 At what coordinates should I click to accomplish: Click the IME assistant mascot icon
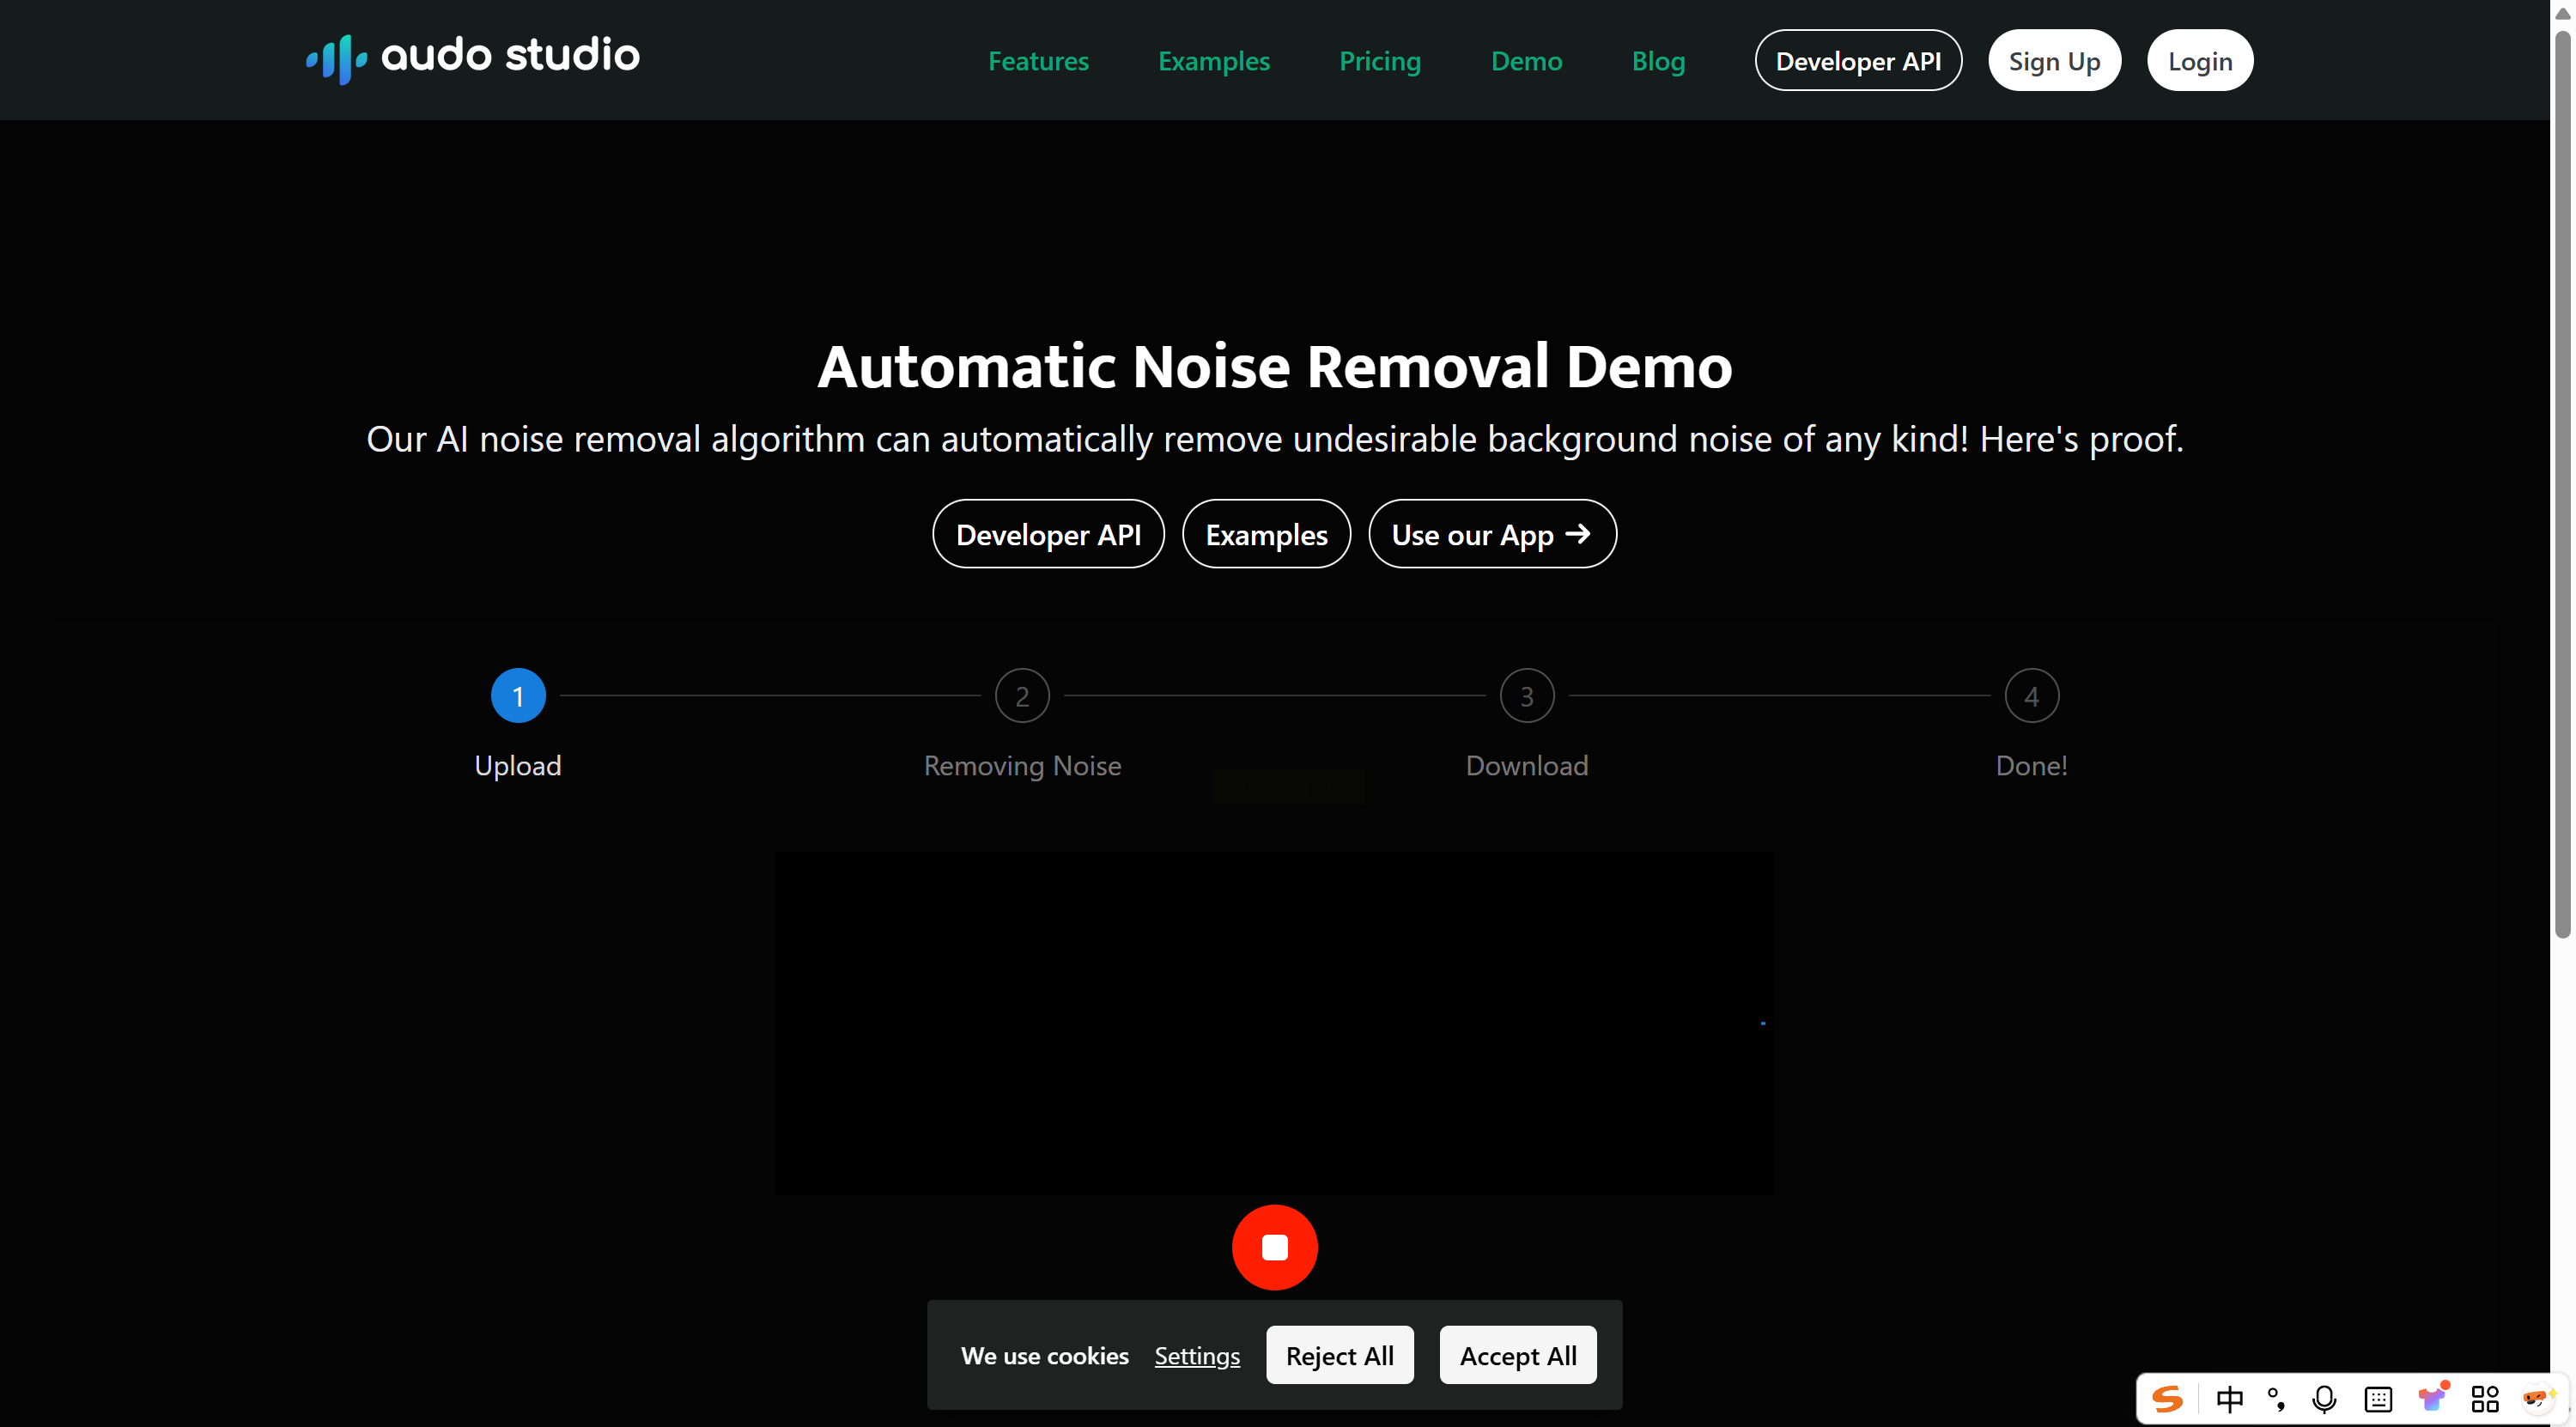(2537, 1398)
